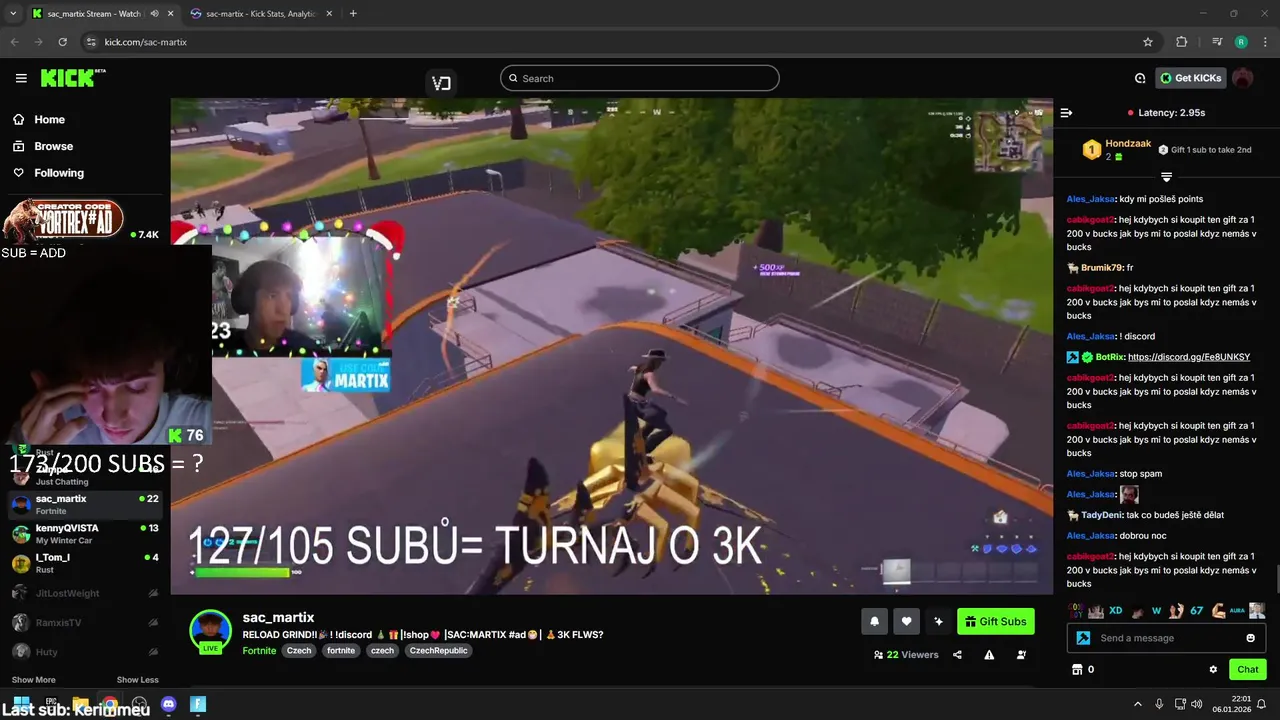Open Kick sidebar hamburger menu
Viewport: 1280px width, 720px height.
(x=21, y=78)
